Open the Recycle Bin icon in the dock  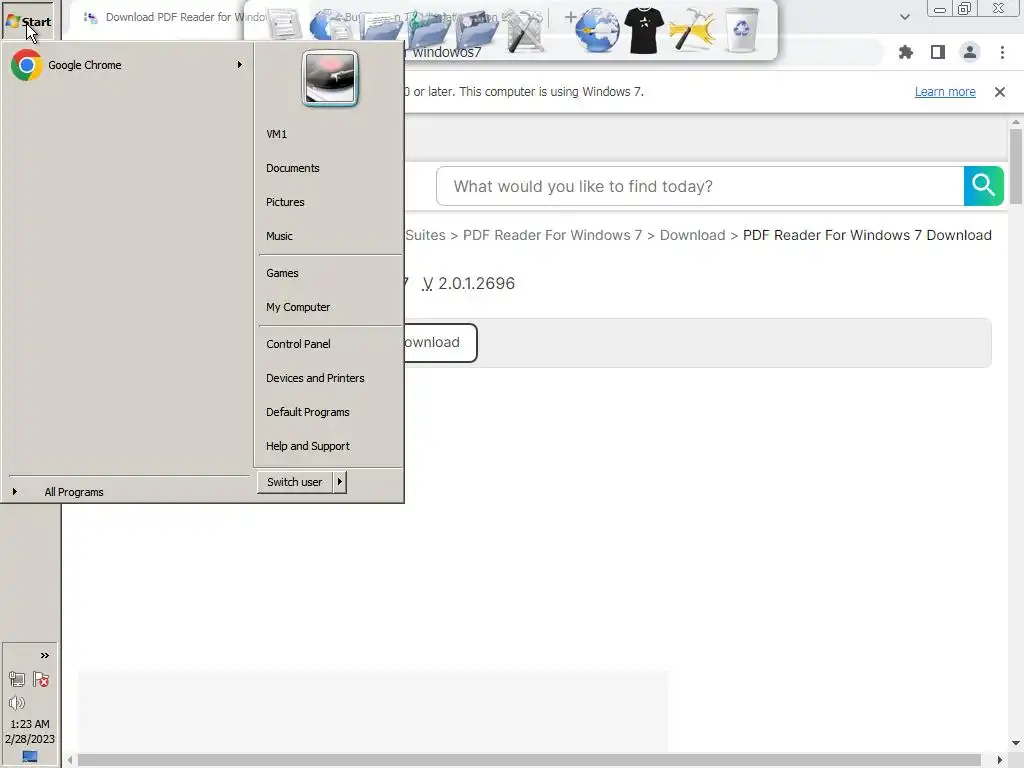742,30
